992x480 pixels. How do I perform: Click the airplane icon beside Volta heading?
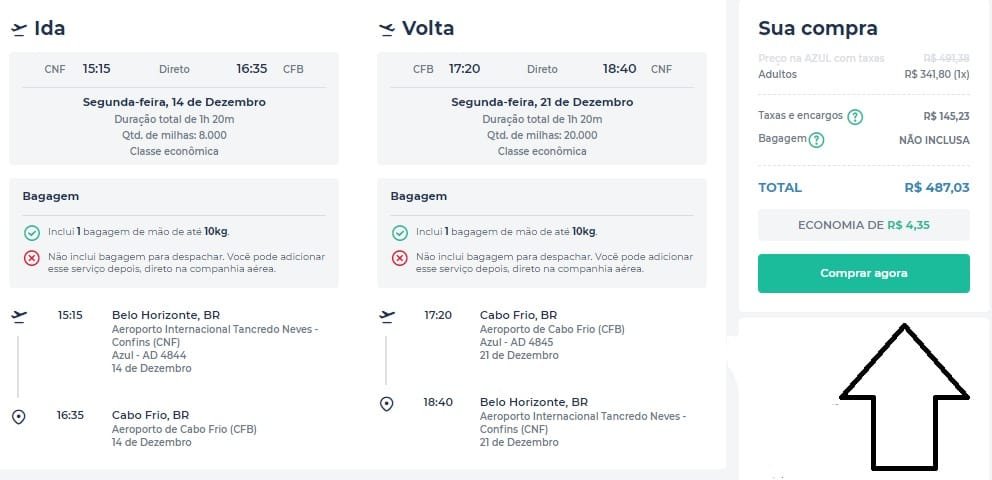pos(387,29)
